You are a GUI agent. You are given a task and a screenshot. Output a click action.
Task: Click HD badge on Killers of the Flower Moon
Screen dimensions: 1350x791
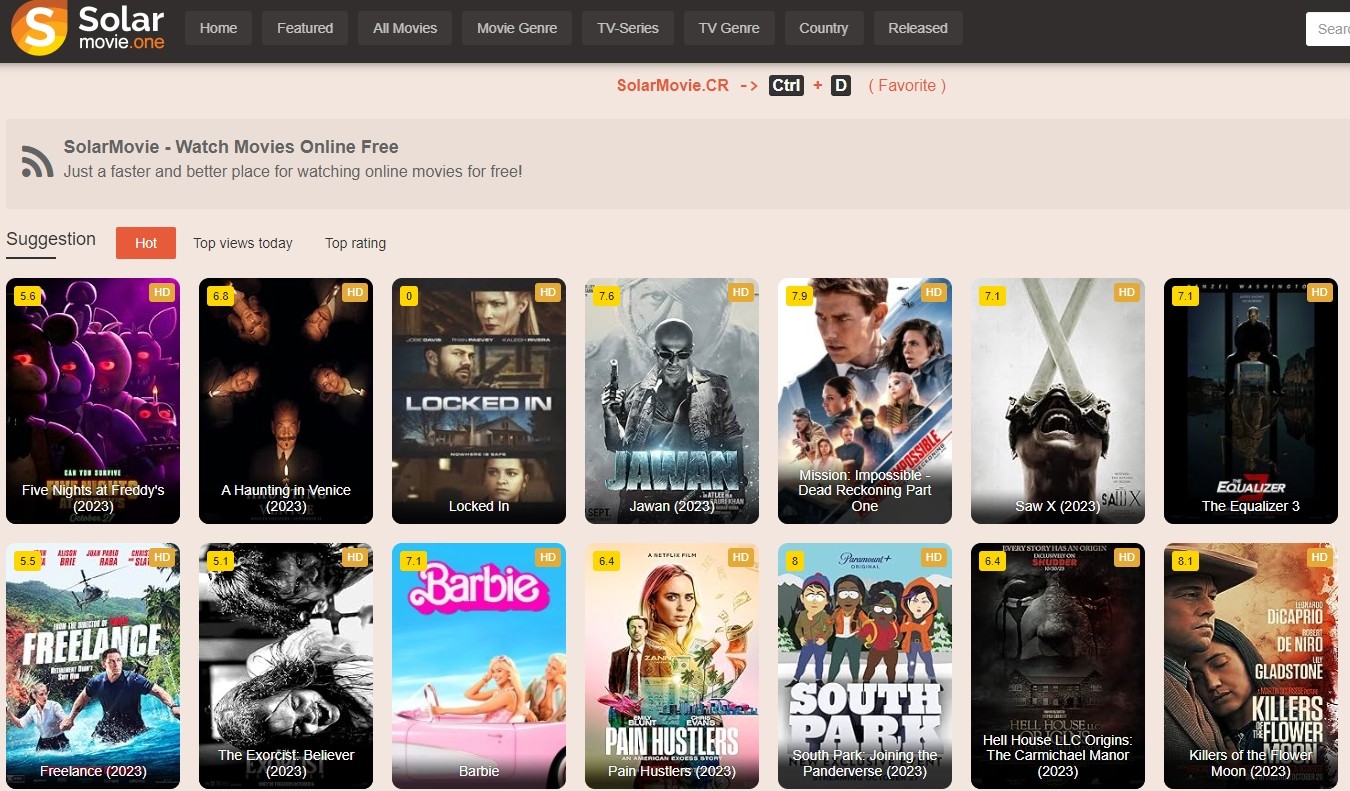1319,557
